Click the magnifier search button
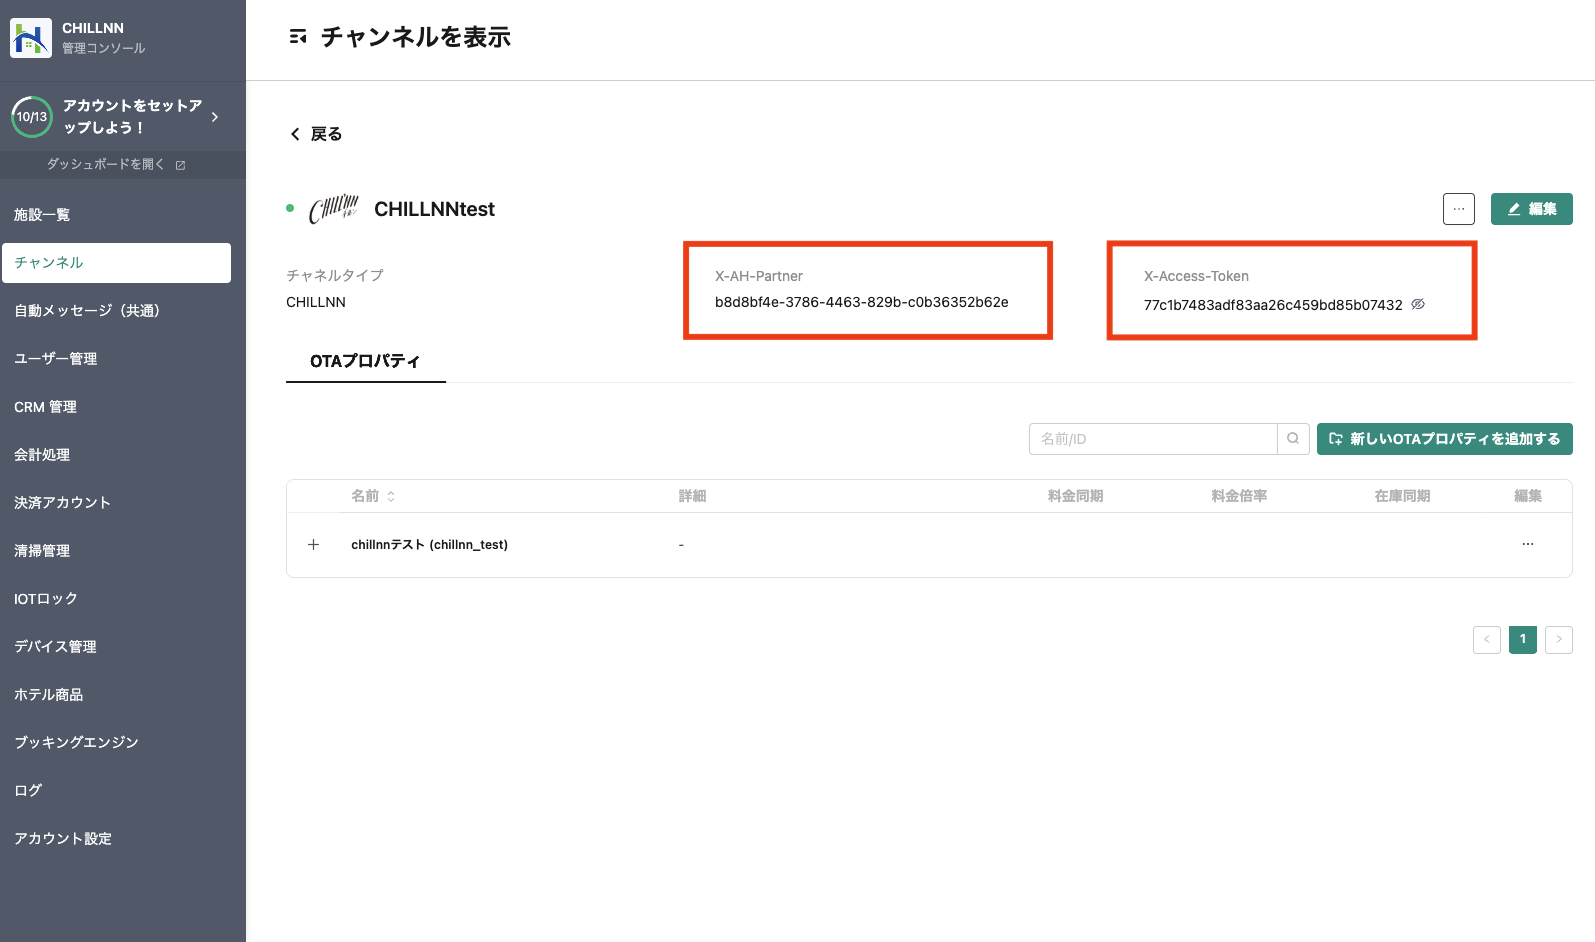The image size is (1595, 942). pos(1293,439)
